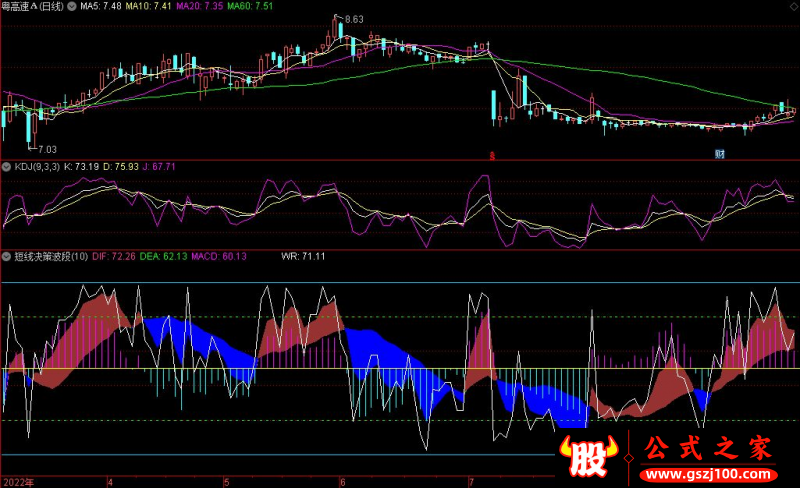Select the MA5: 7.48 moving average label
The width and height of the screenshot is (800, 488).
101,6
